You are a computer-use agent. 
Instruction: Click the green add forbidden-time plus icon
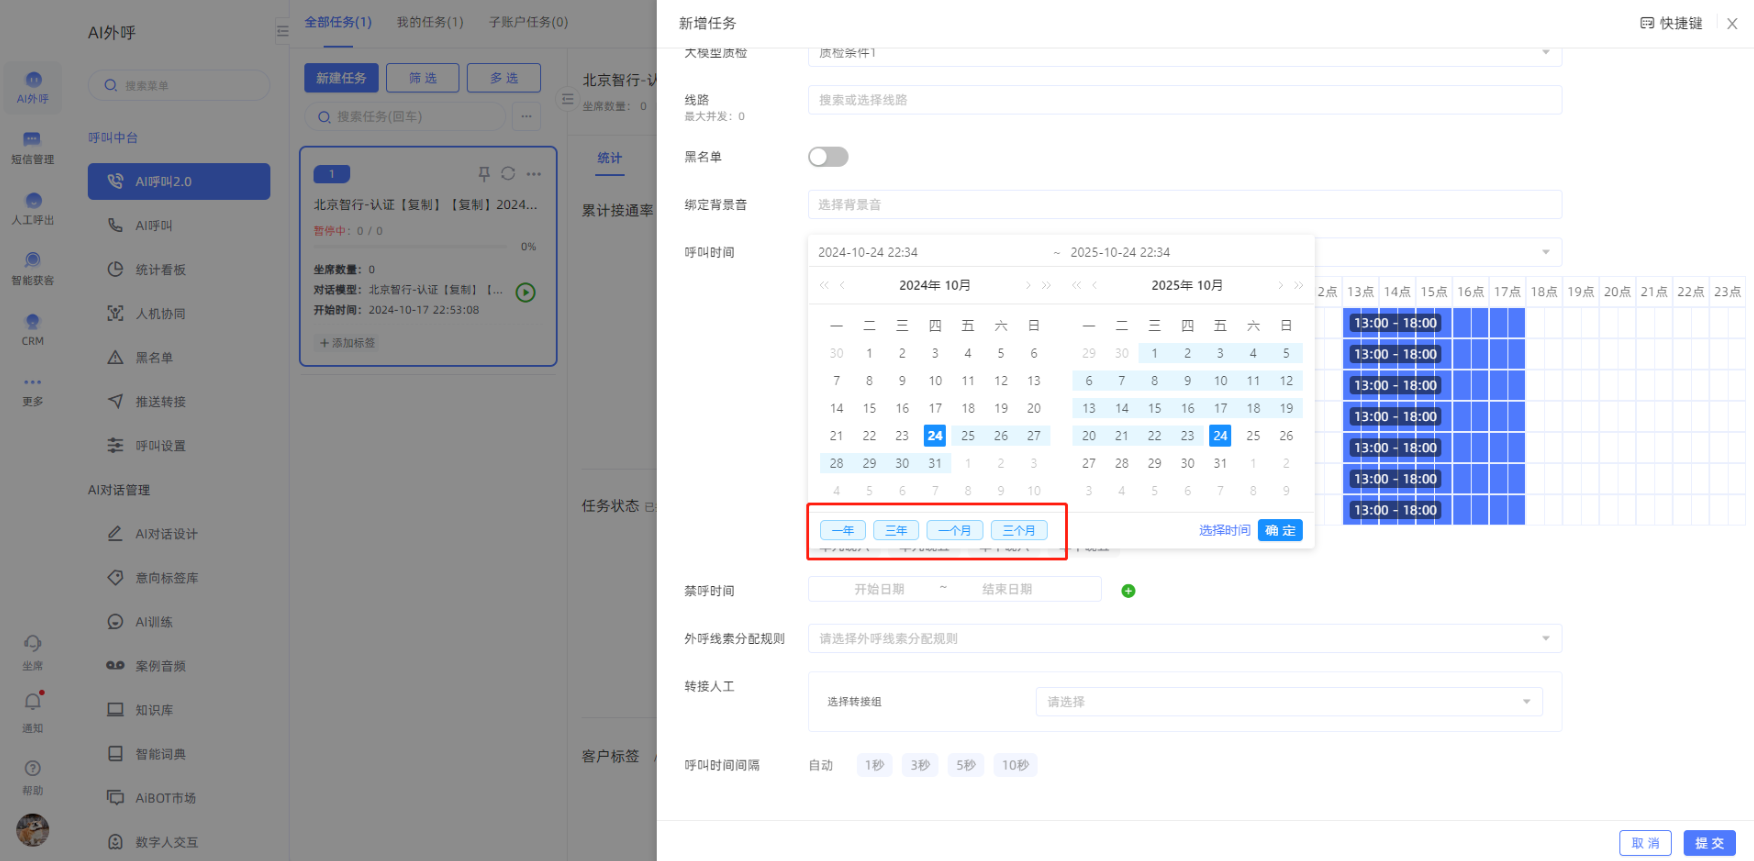[x=1128, y=591]
